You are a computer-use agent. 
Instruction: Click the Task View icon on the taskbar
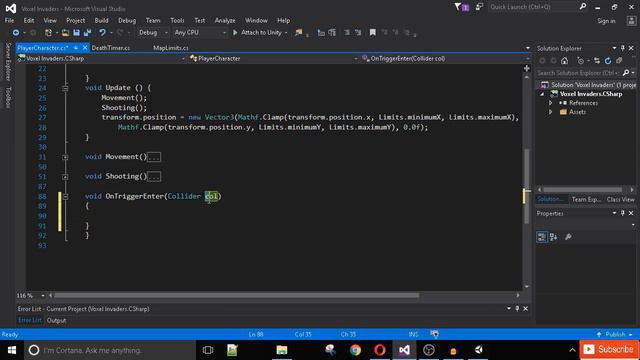coord(208,350)
